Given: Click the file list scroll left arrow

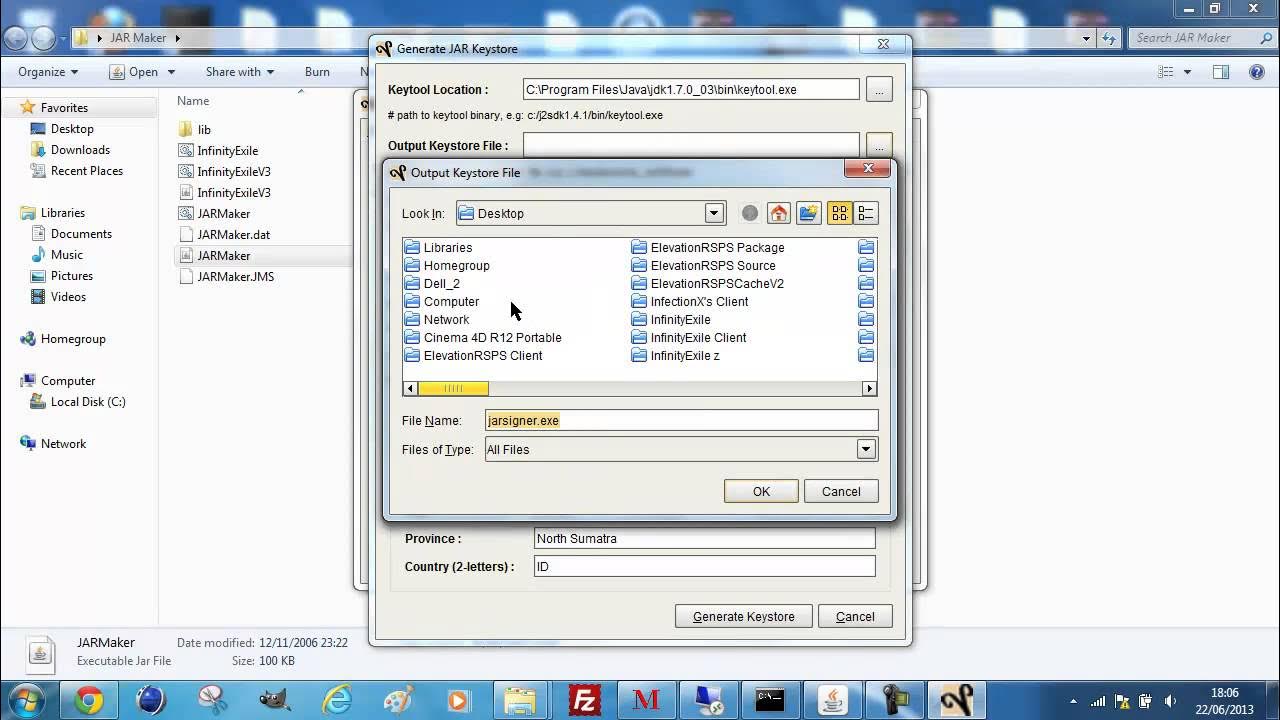Looking at the screenshot, I should [410, 388].
